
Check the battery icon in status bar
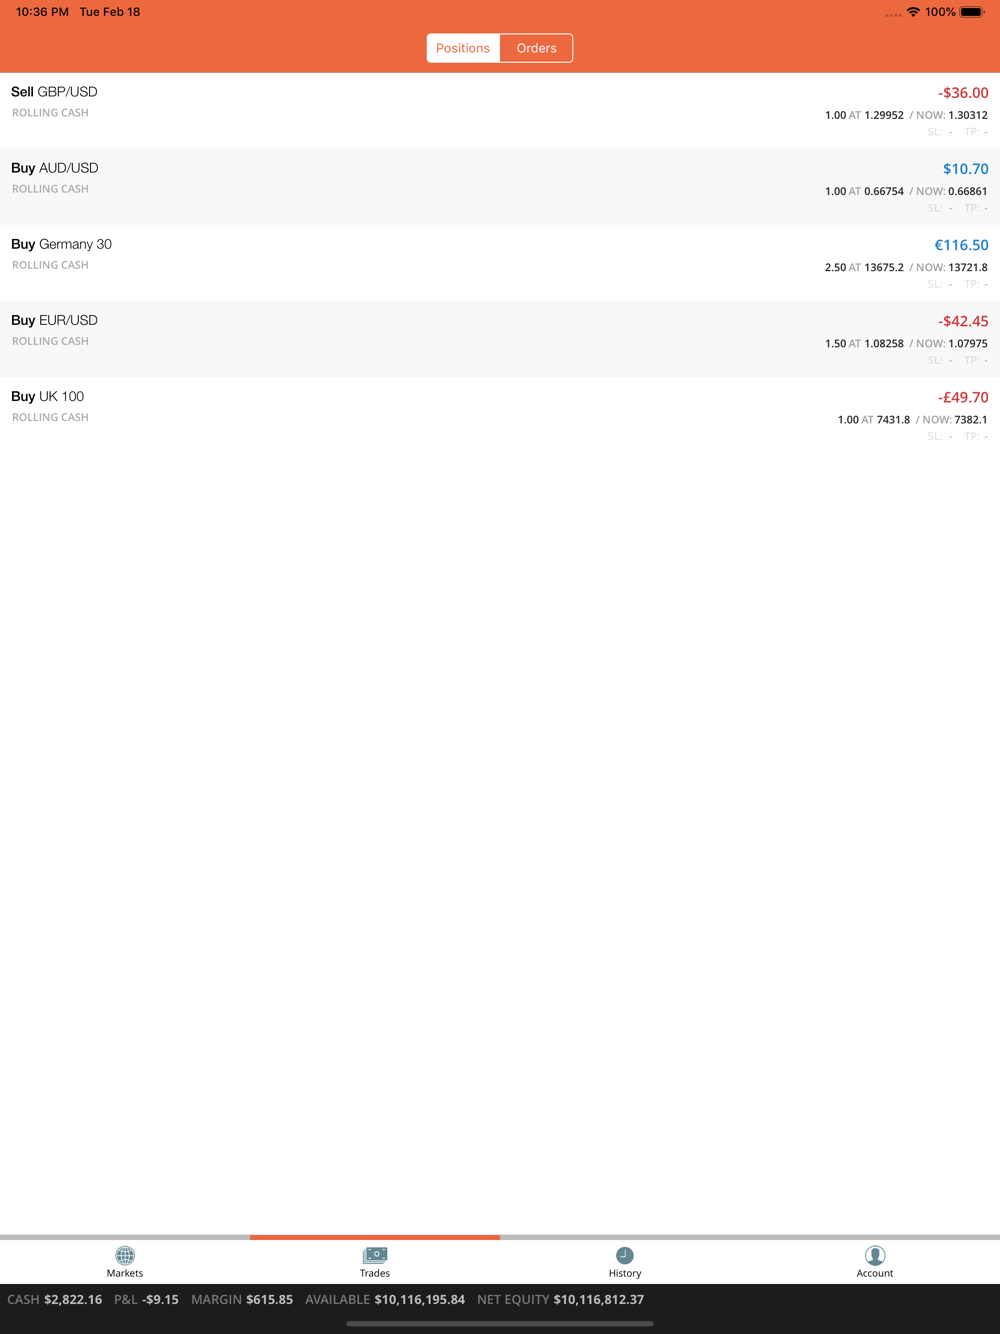click(972, 12)
